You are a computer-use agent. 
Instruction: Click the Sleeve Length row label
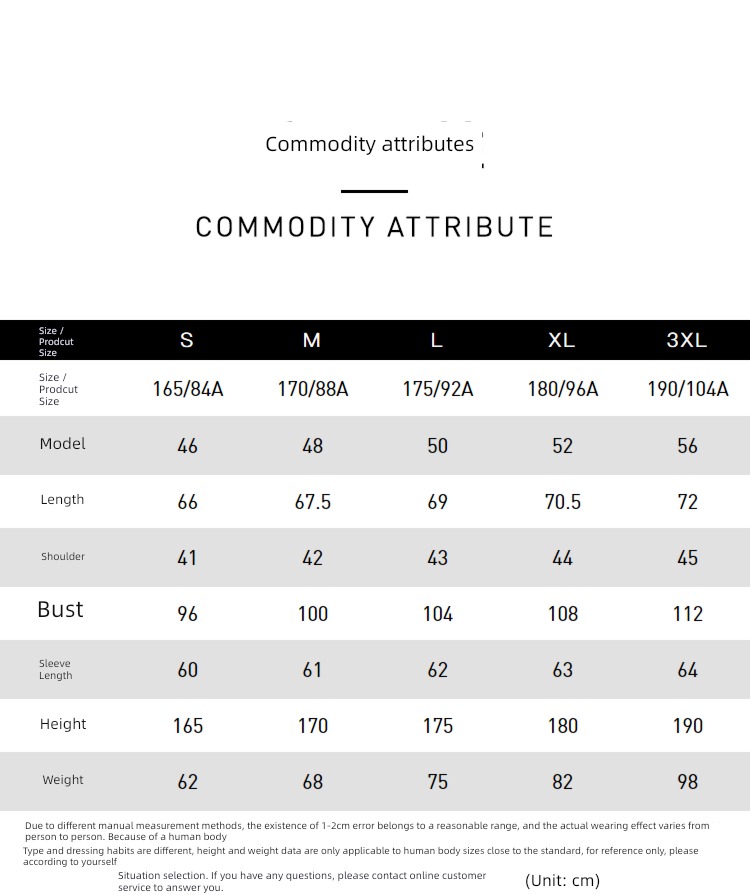[x=55, y=669]
